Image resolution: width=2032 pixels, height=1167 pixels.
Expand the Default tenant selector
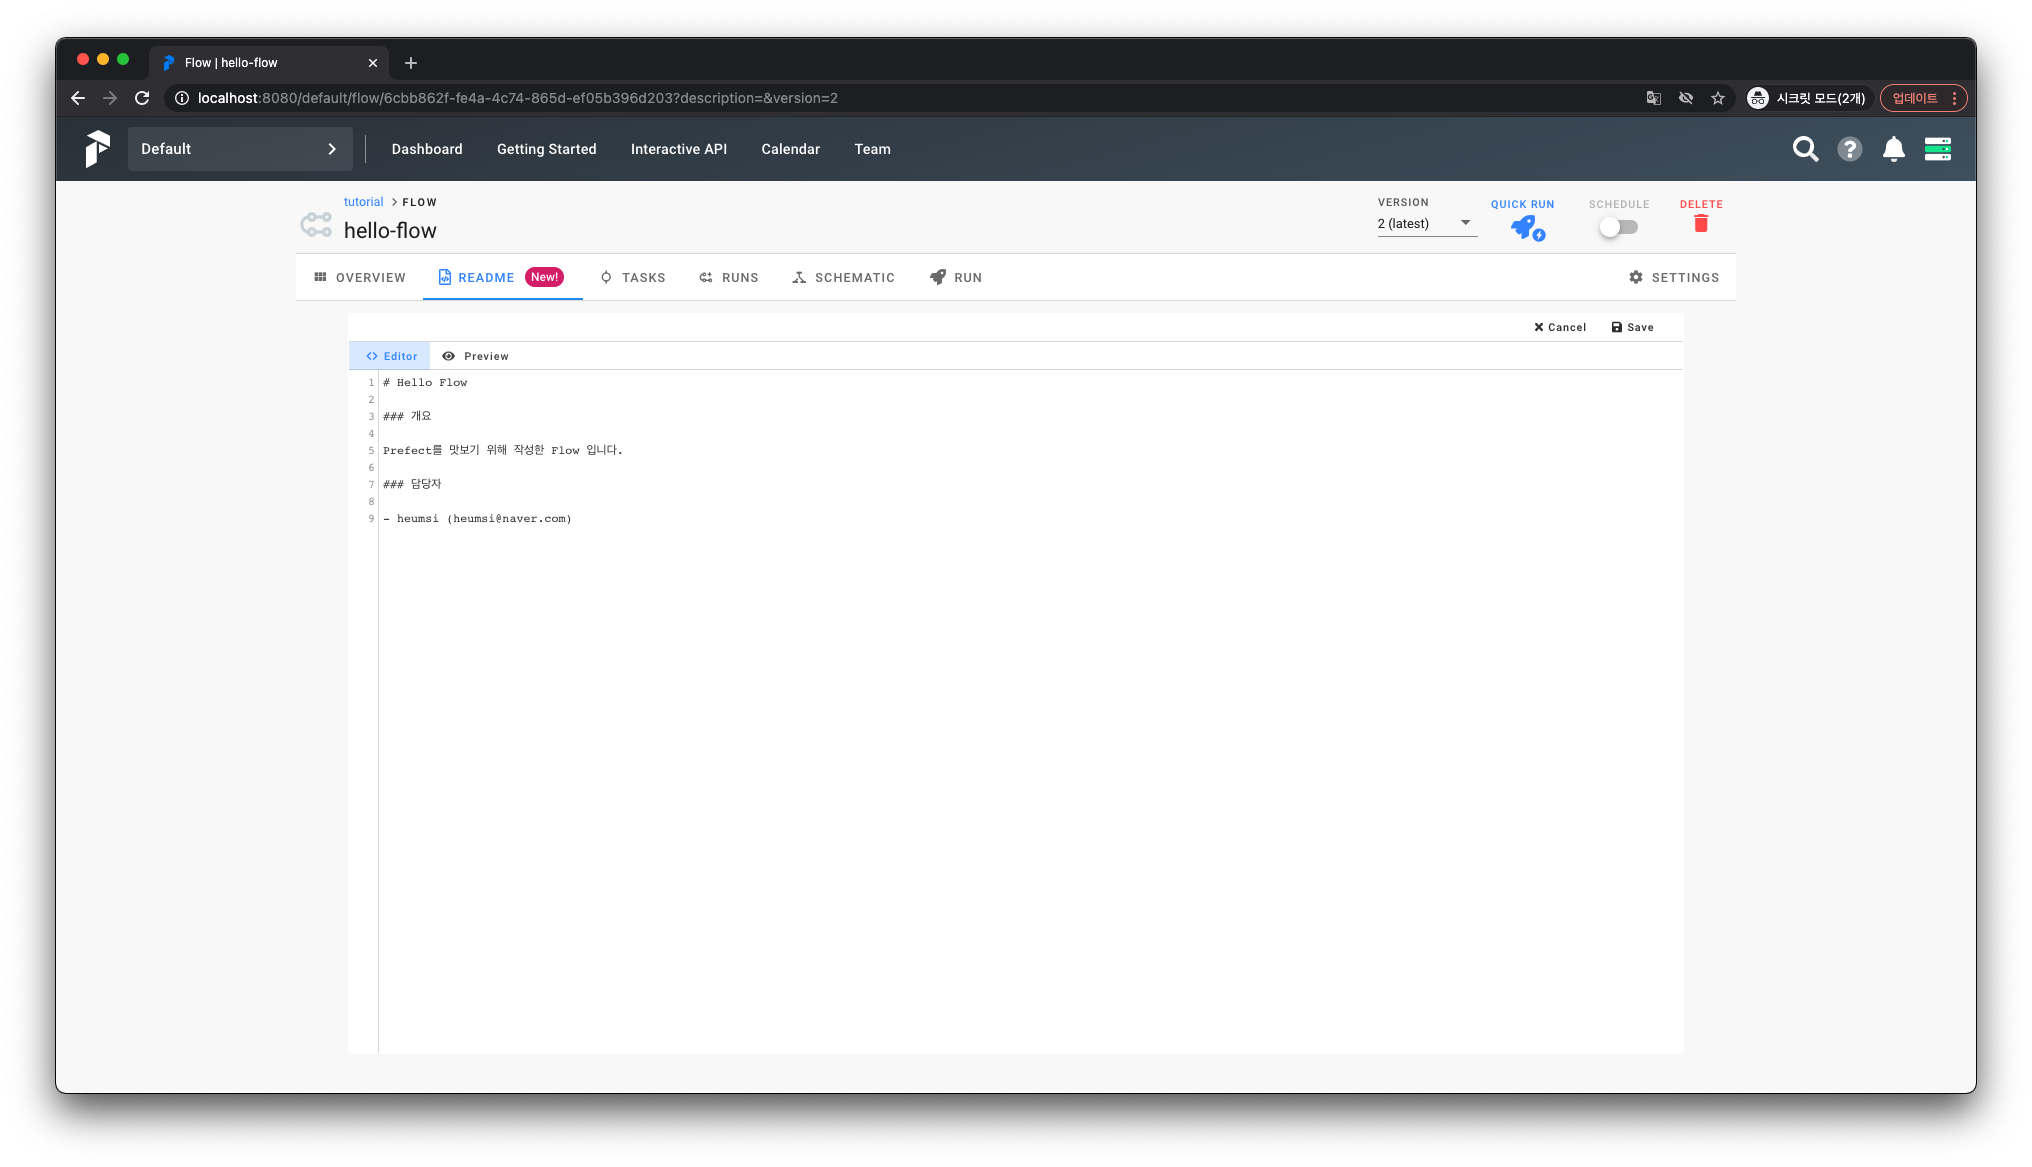coord(240,149)
